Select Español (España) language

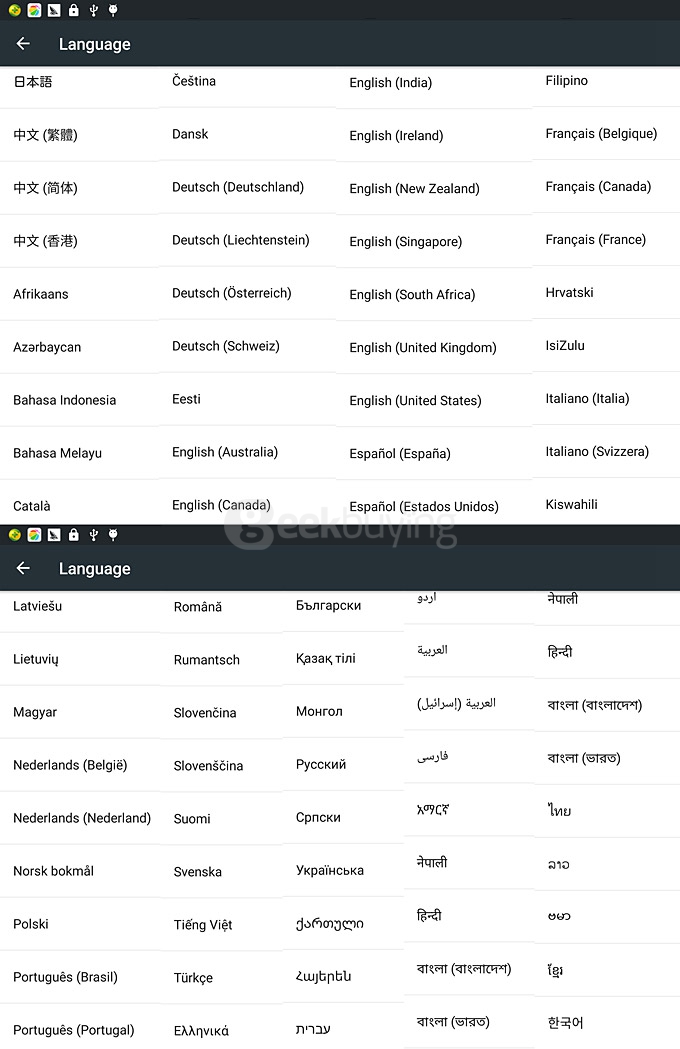400,454
